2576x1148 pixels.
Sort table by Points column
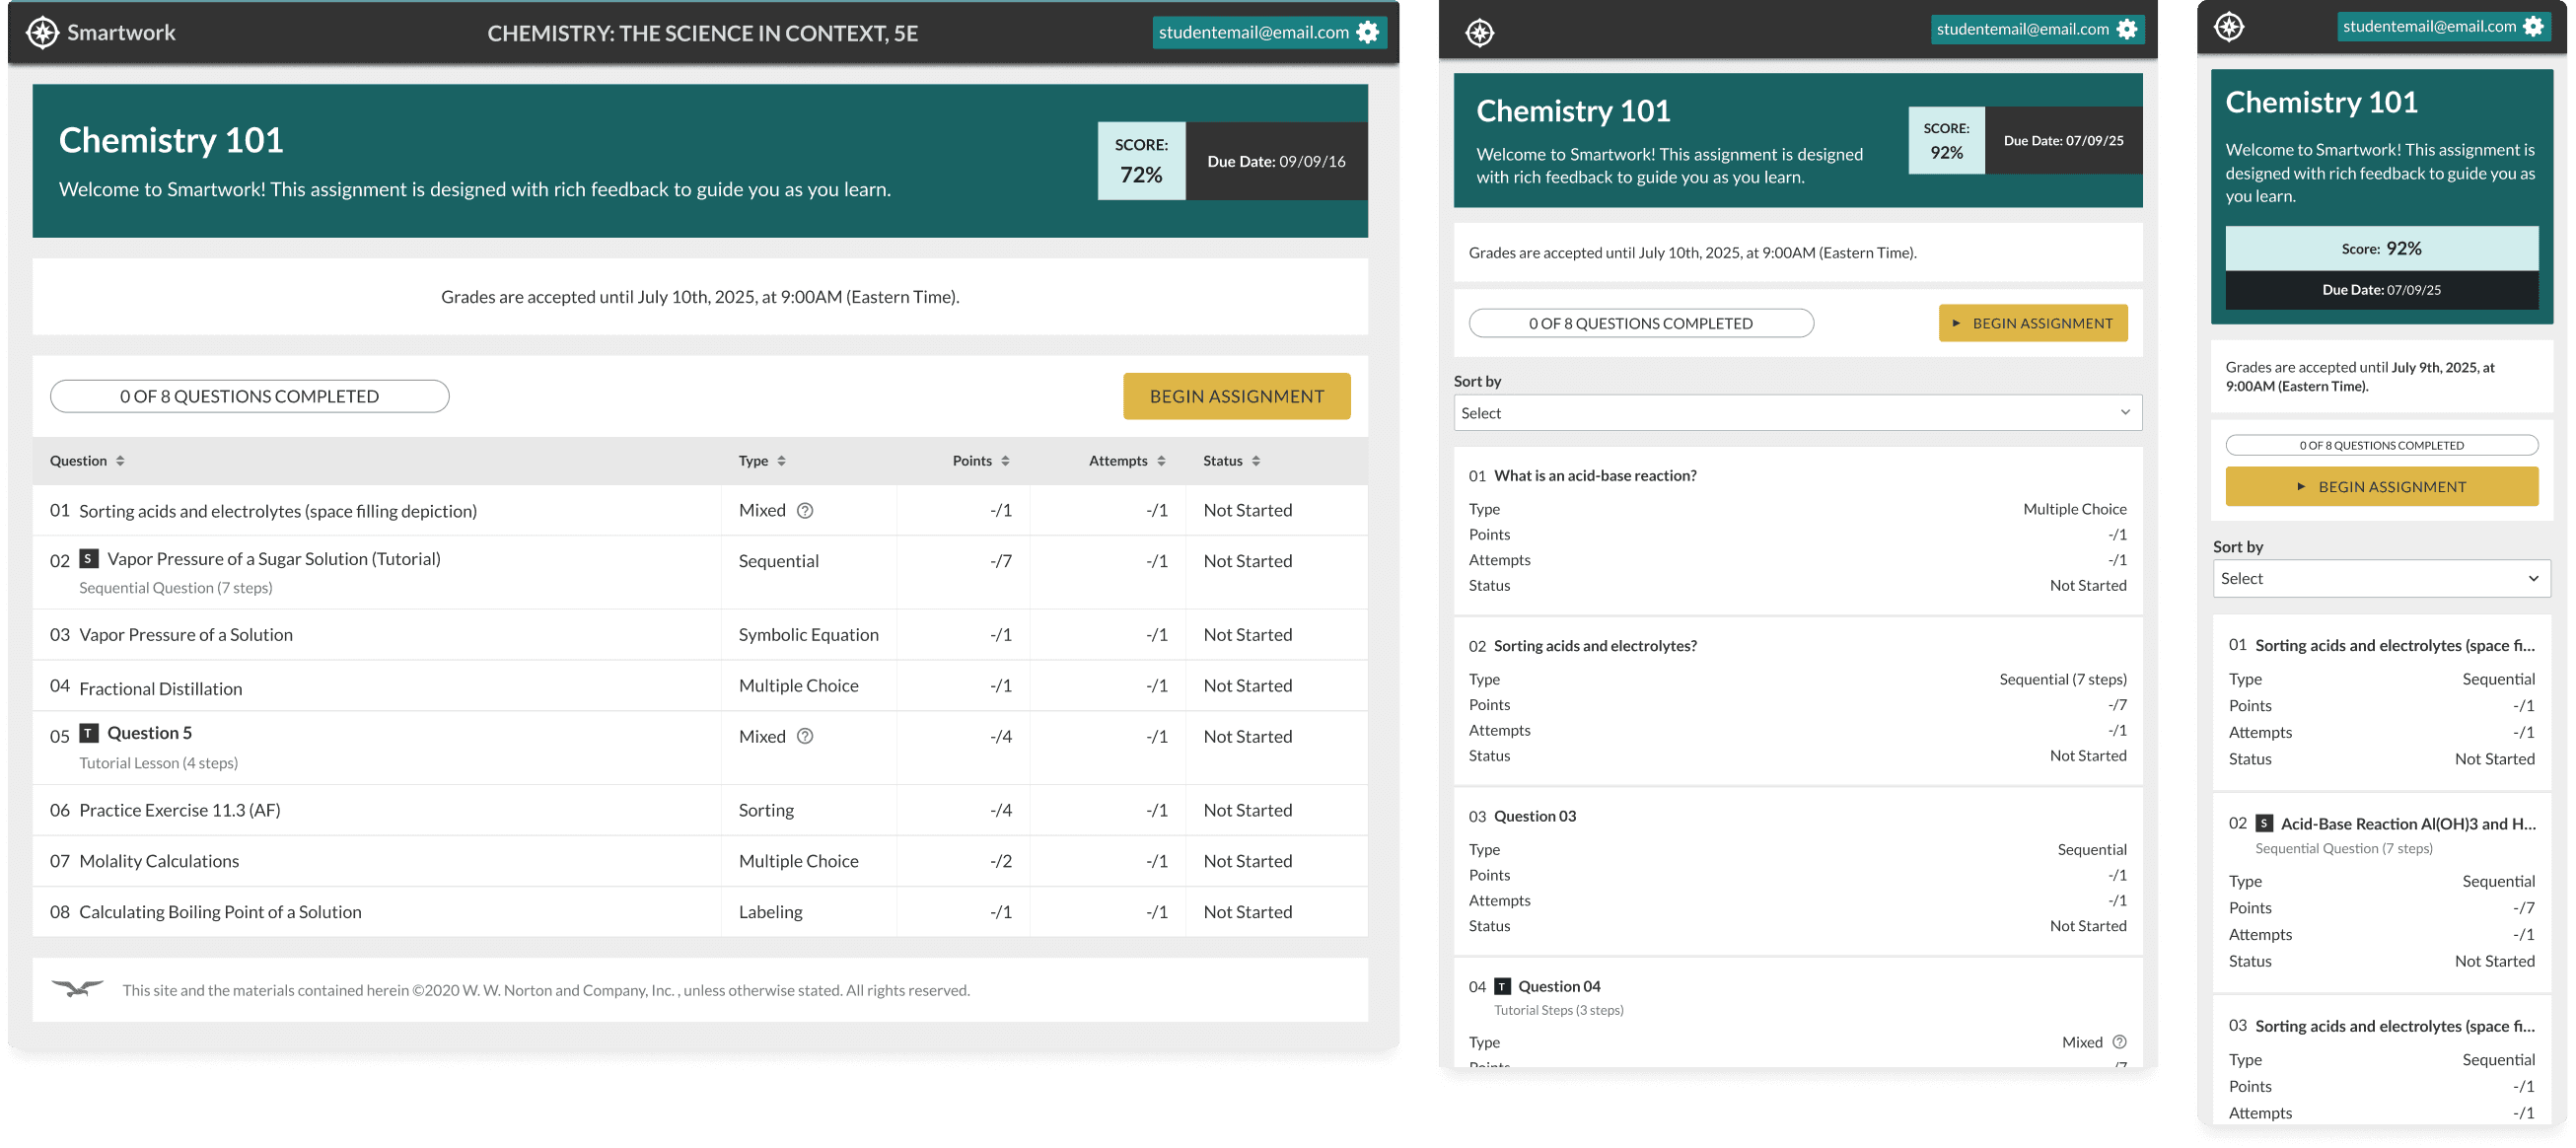[x=1005, y=461]
